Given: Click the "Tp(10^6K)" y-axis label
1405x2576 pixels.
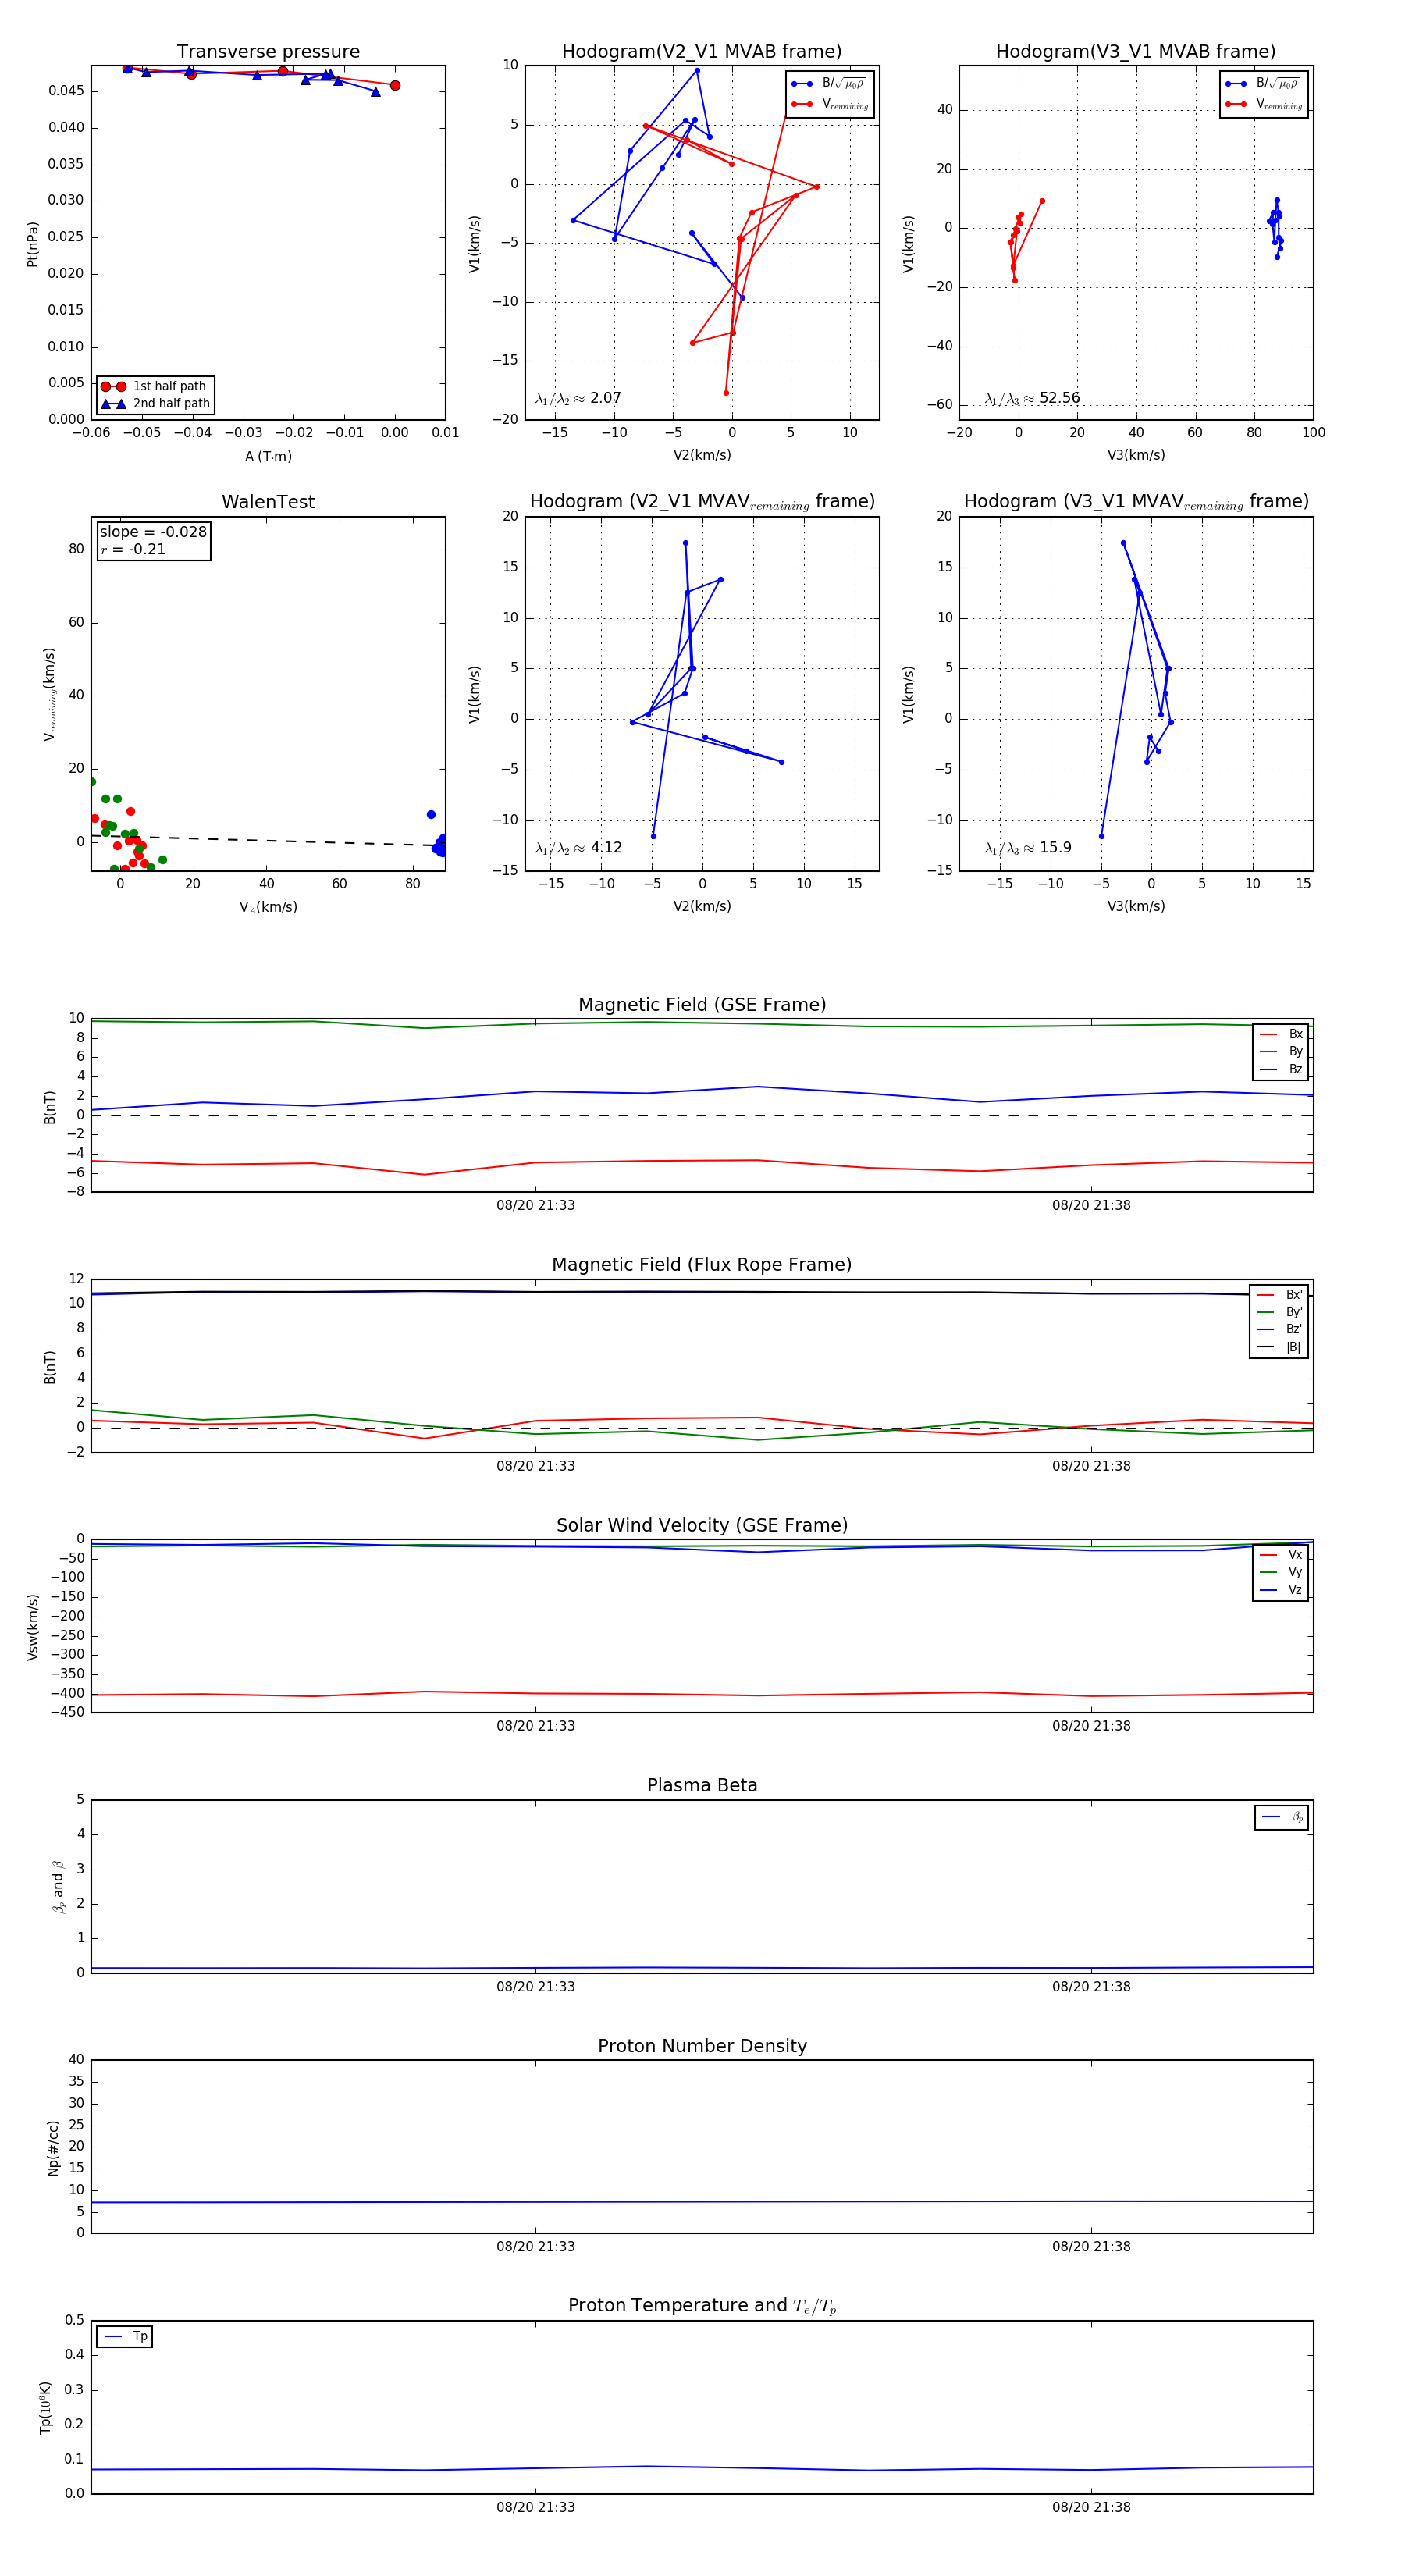Looking at the screenshot, I should coord(45,2408).
